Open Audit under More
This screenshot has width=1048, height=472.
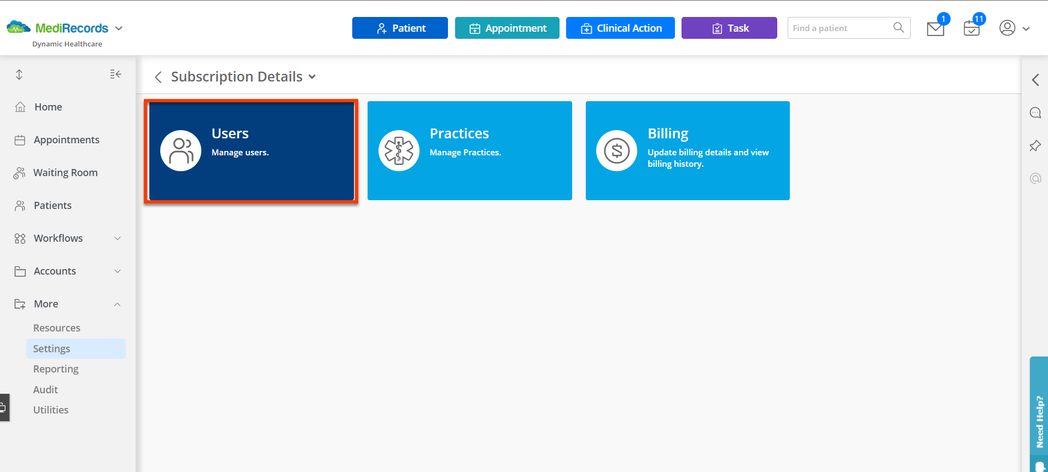tap(45, 390)
